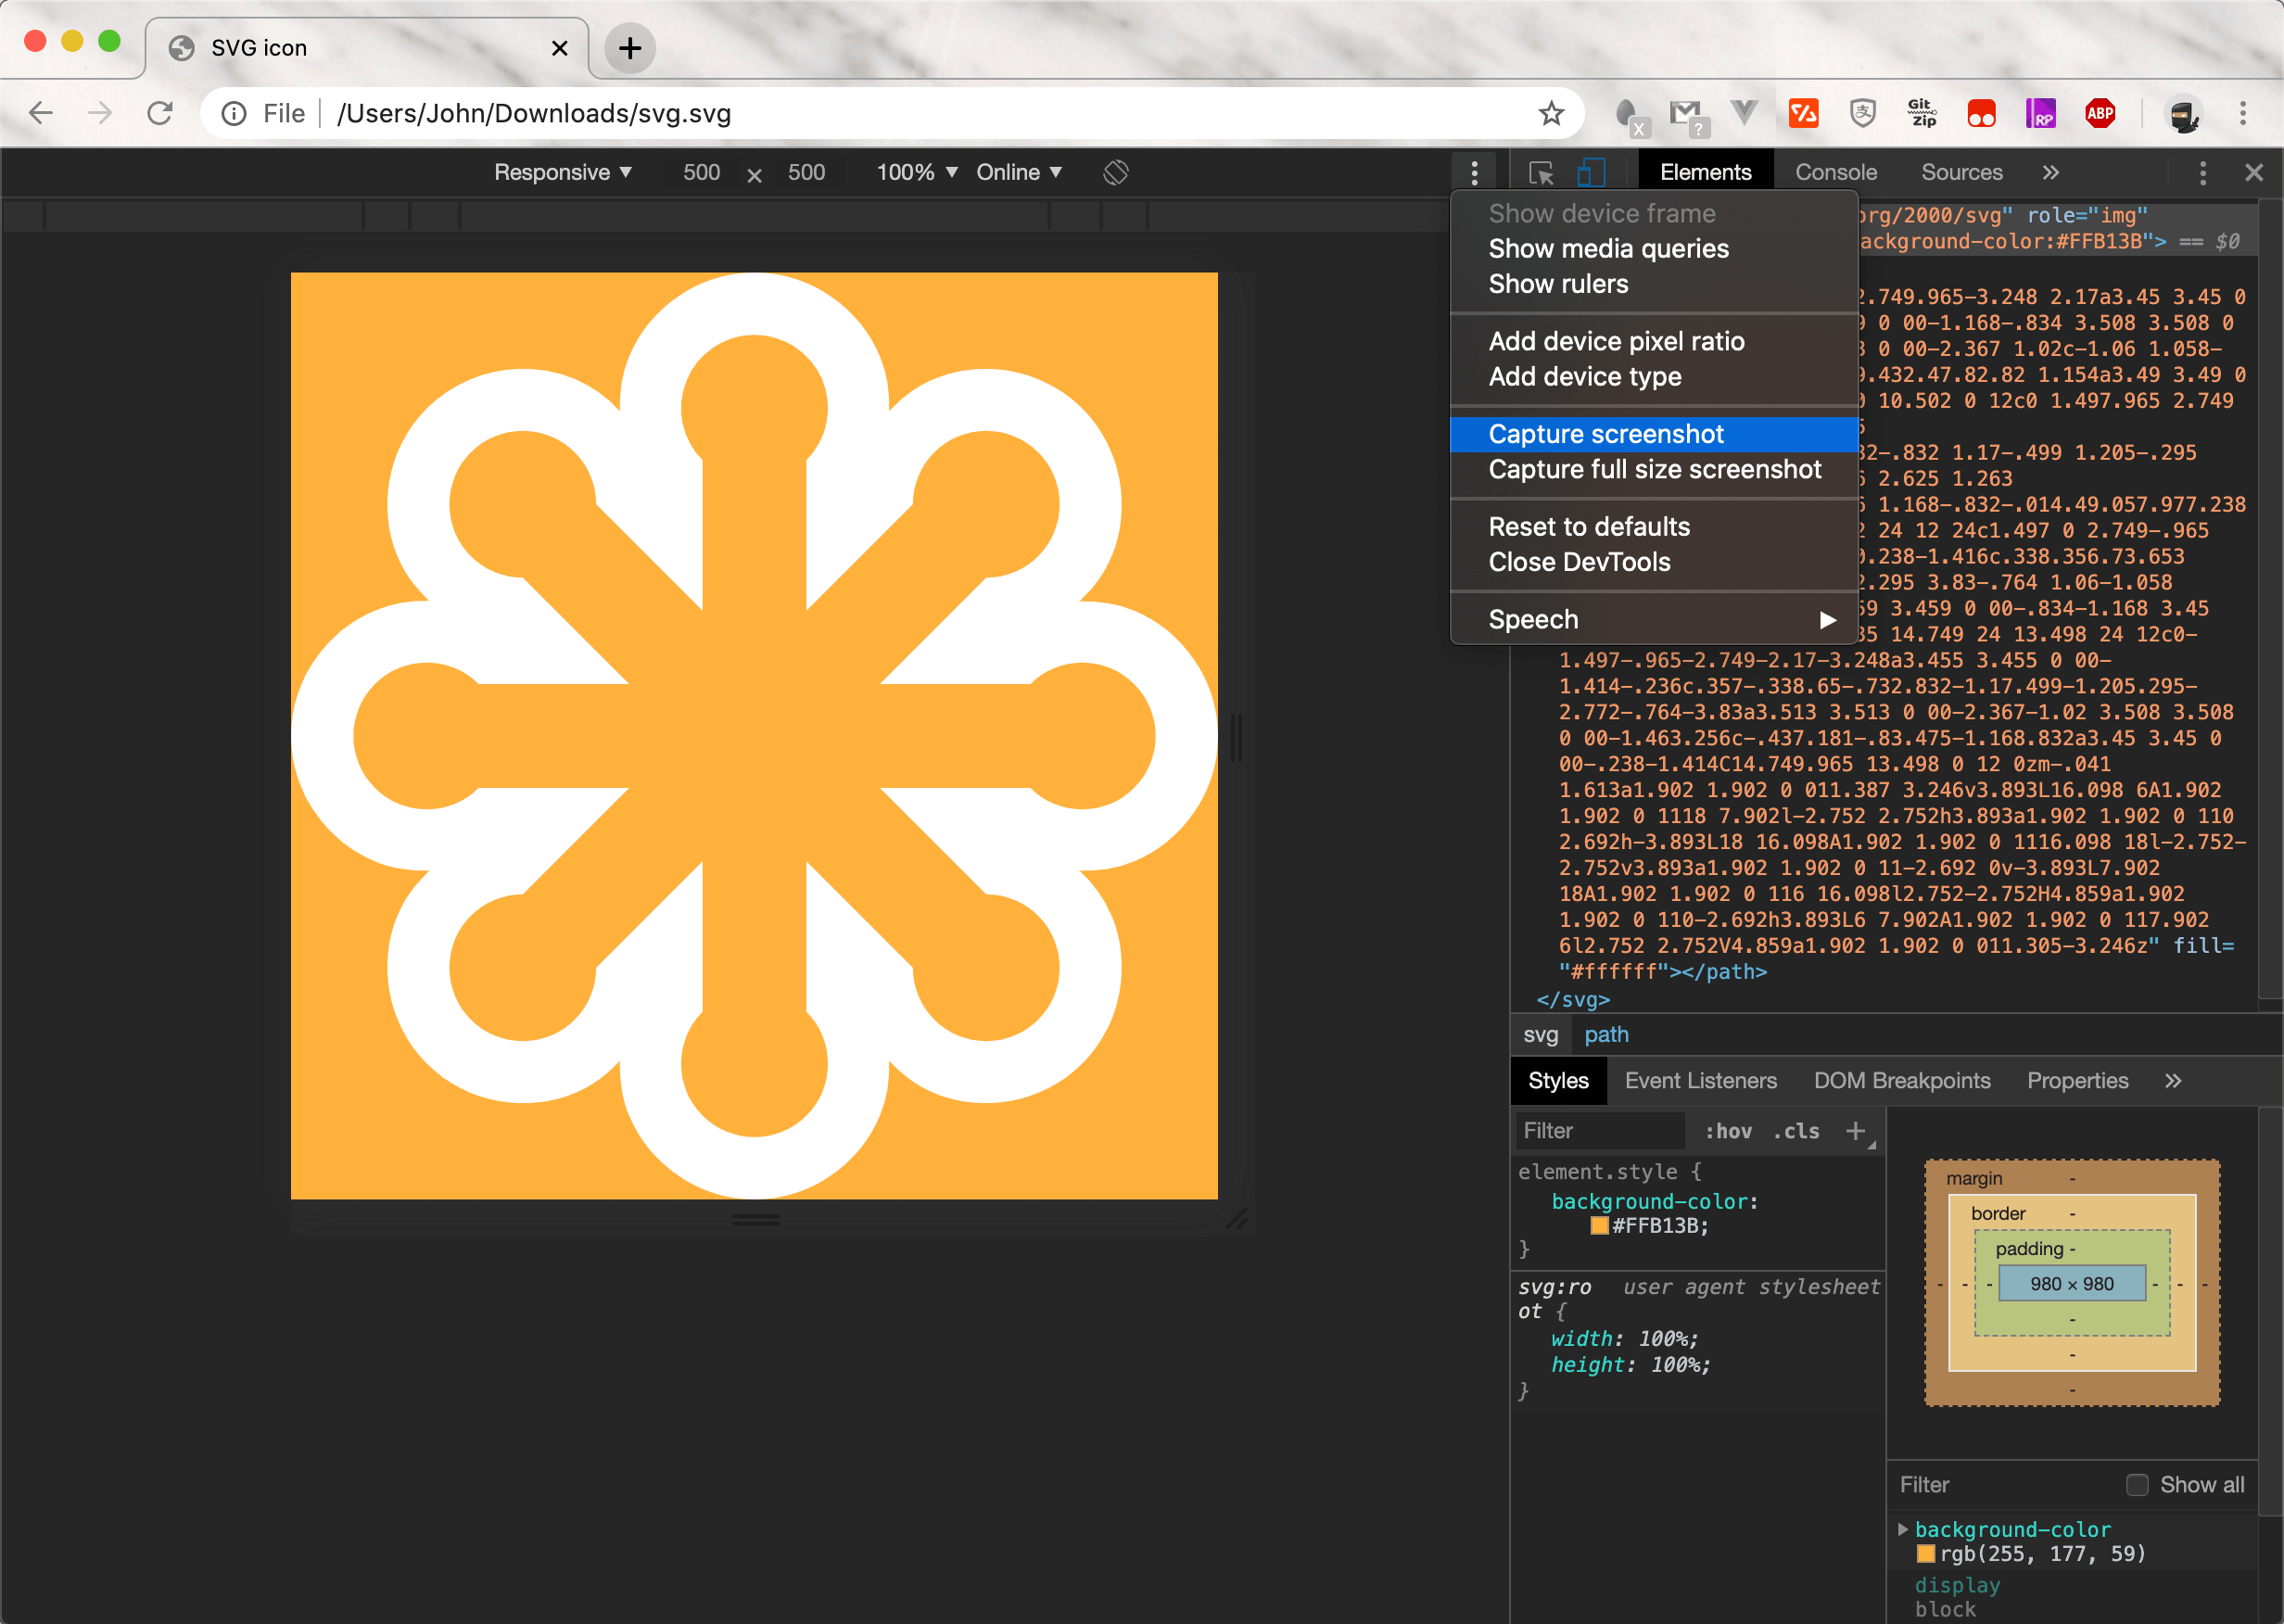Screen dimensions: 2284x1624
Task: Click the add new style rule plus
Action: (x=1856, y=1130)
